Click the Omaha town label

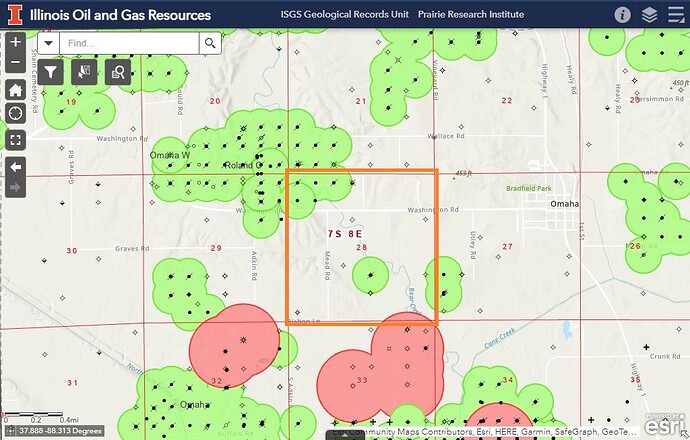pyautogui.click(x=565, y=204)
